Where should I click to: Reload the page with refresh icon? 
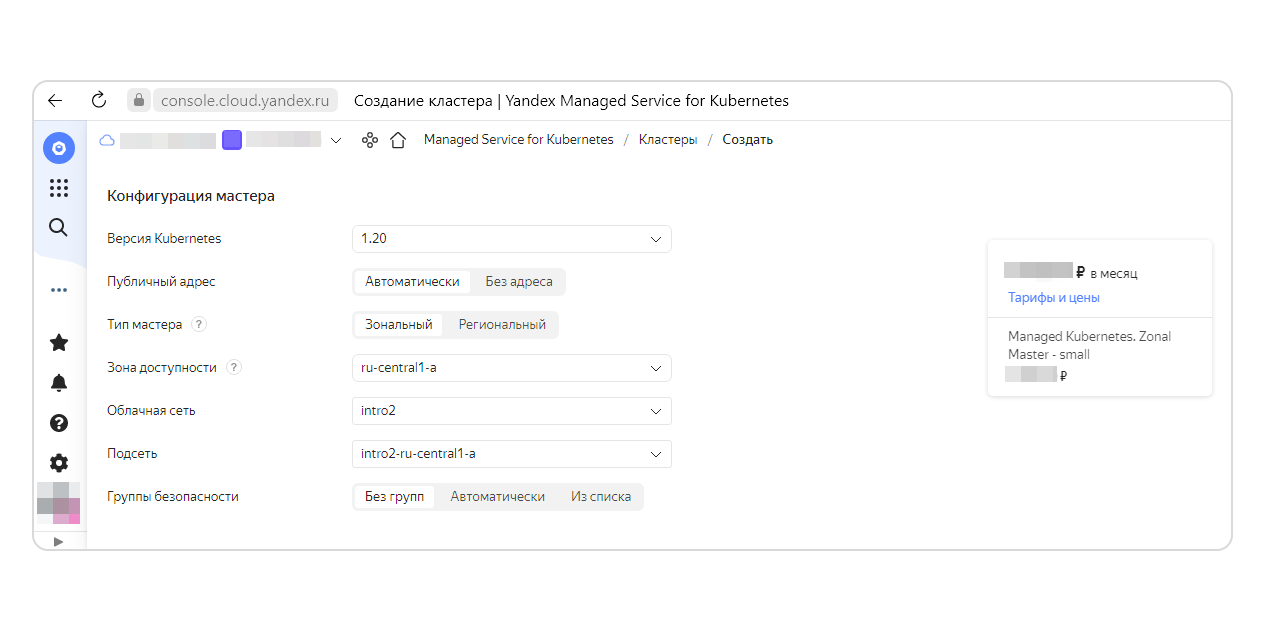[x=98, y=100]
